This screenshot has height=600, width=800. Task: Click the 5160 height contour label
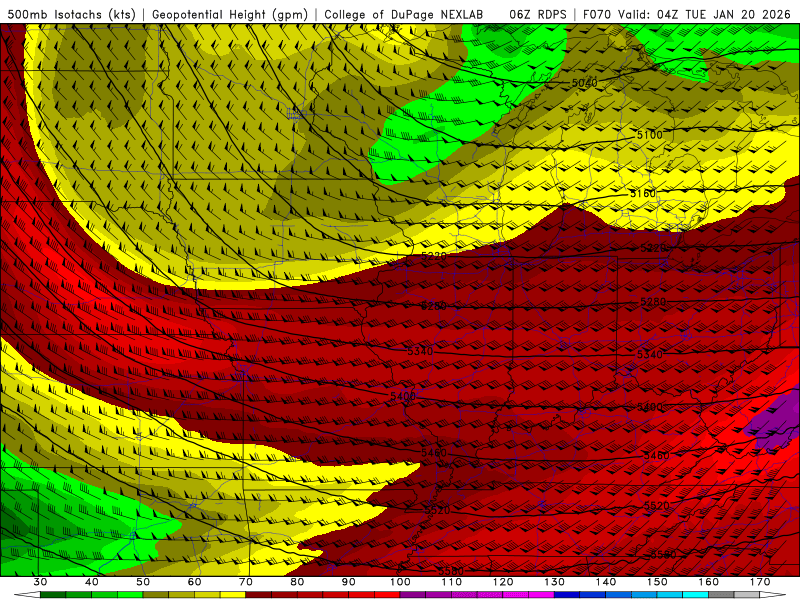pos(642,193)
